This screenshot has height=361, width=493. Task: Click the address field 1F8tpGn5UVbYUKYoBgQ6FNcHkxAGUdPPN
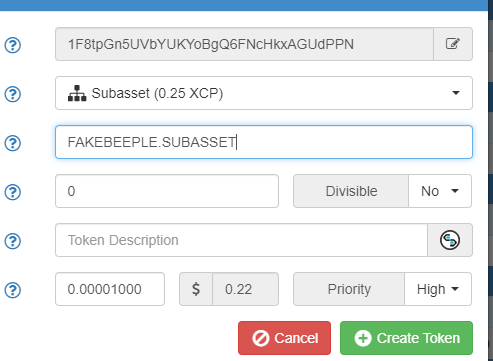(x=244, y=44)
